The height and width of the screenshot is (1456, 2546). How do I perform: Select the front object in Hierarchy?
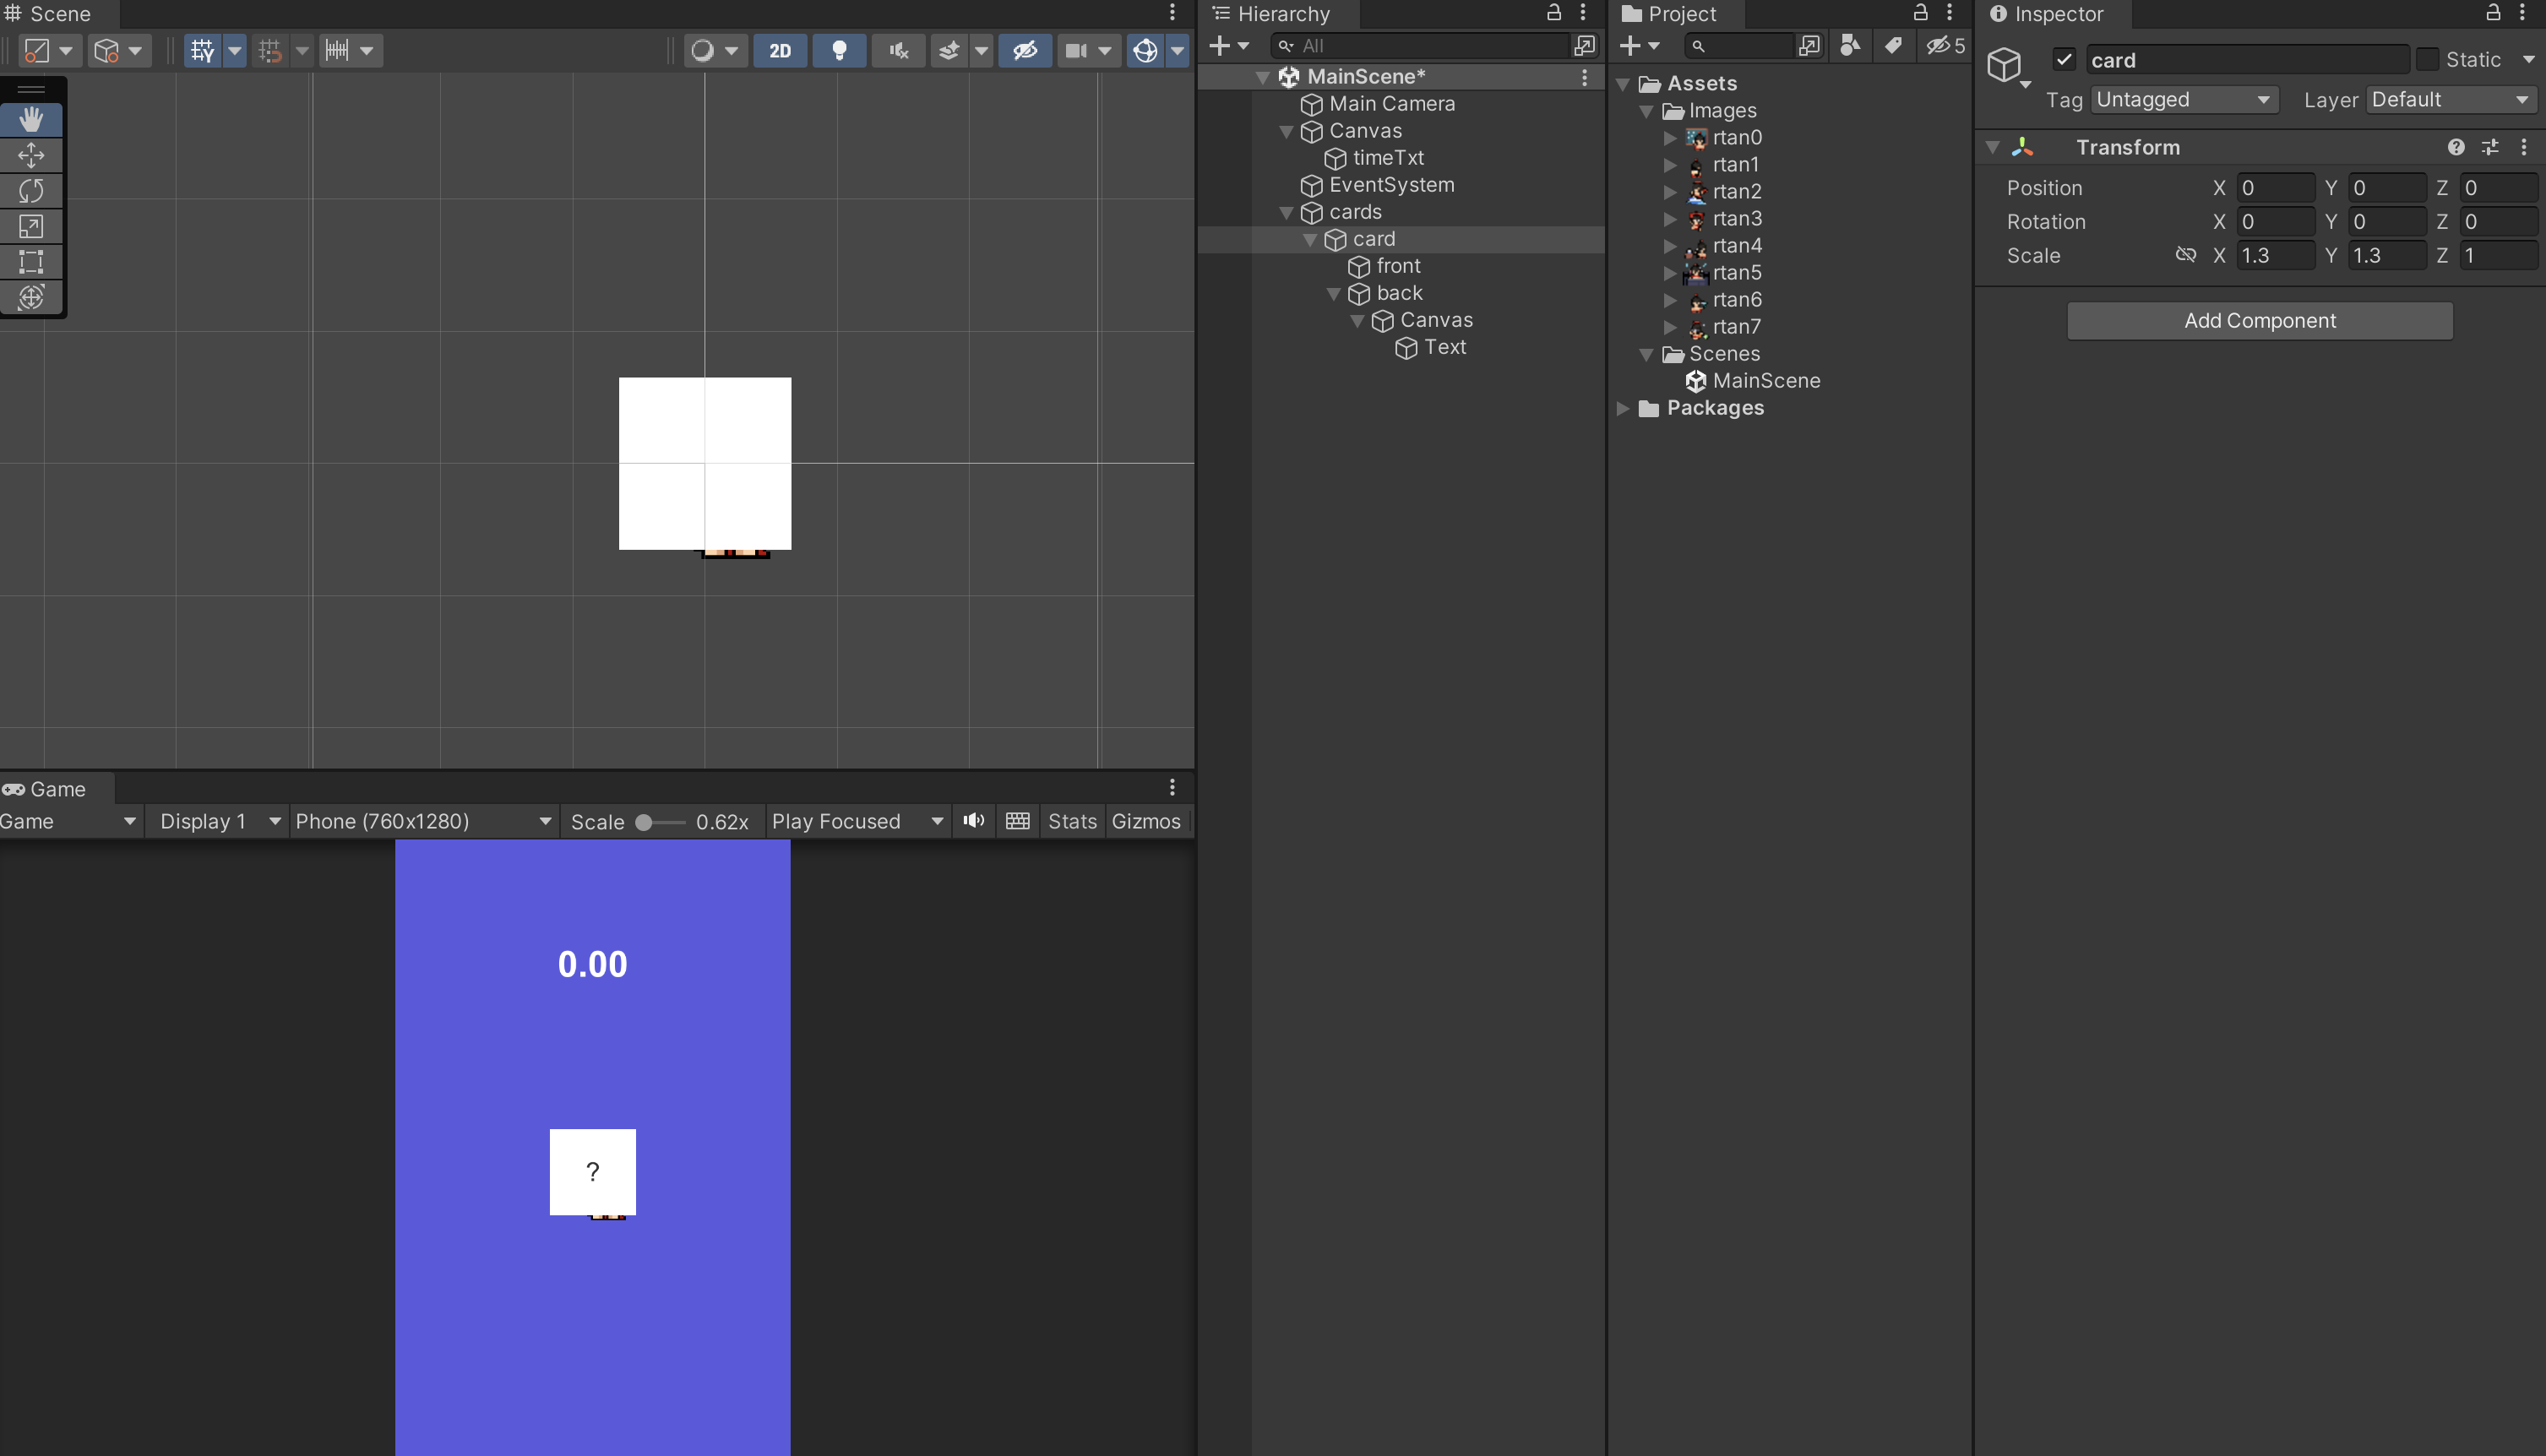click(x=1398, y=266)
